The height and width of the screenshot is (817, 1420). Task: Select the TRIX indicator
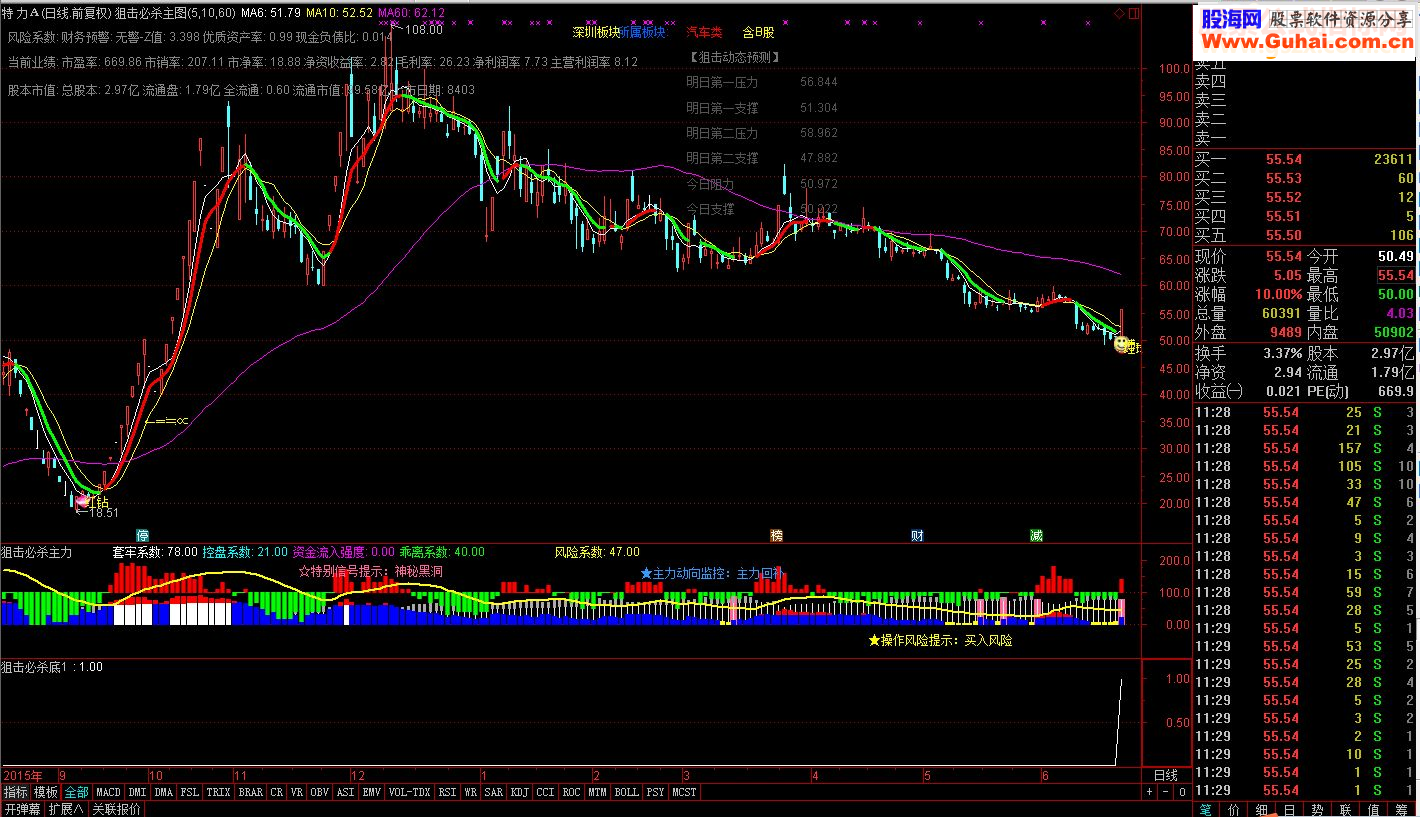218,792
